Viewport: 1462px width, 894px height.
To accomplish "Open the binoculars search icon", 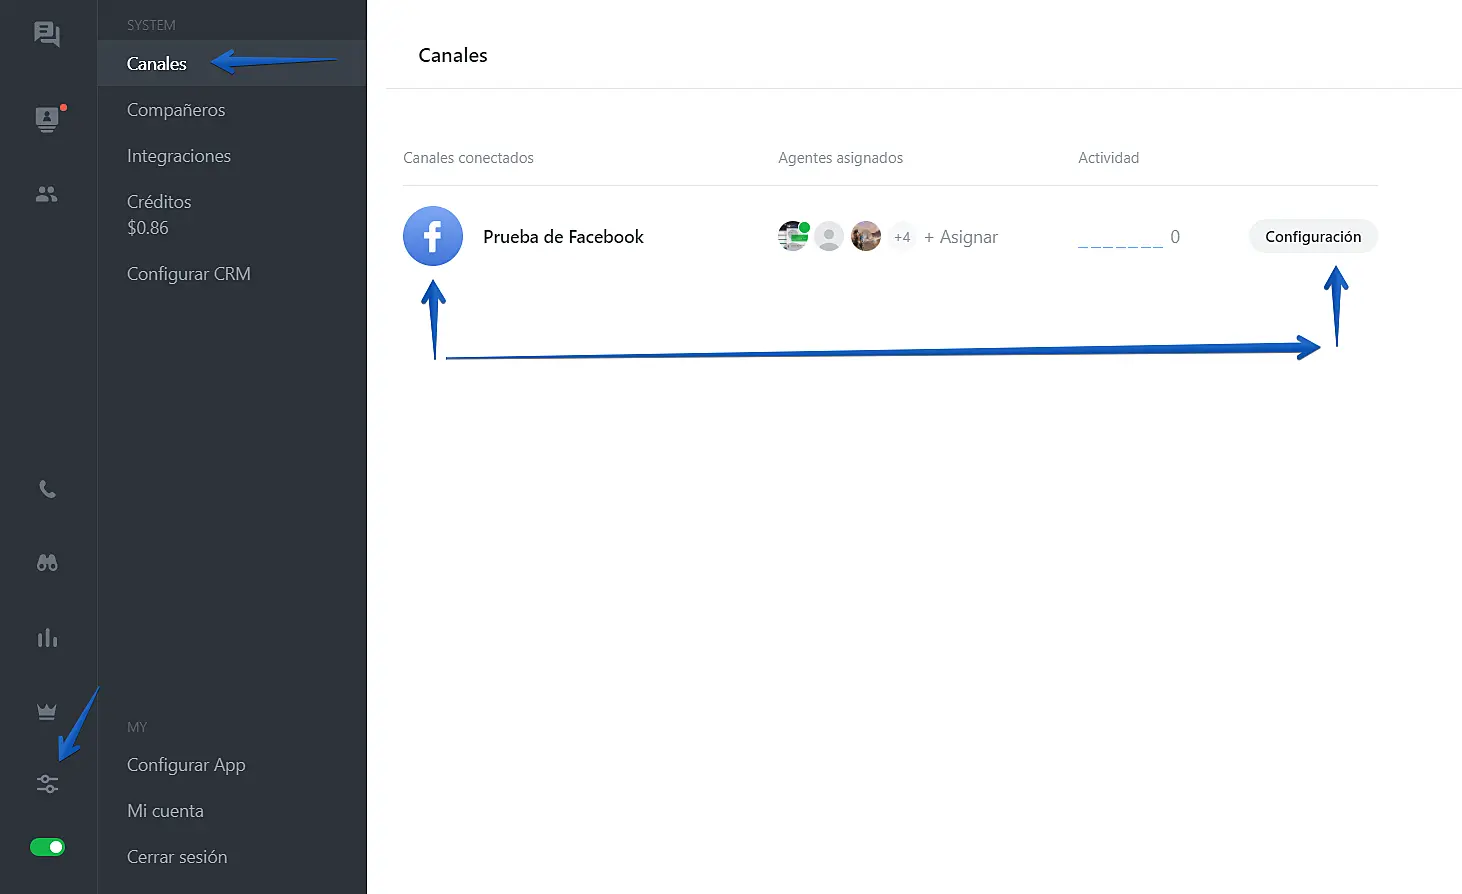I will 47,563.
